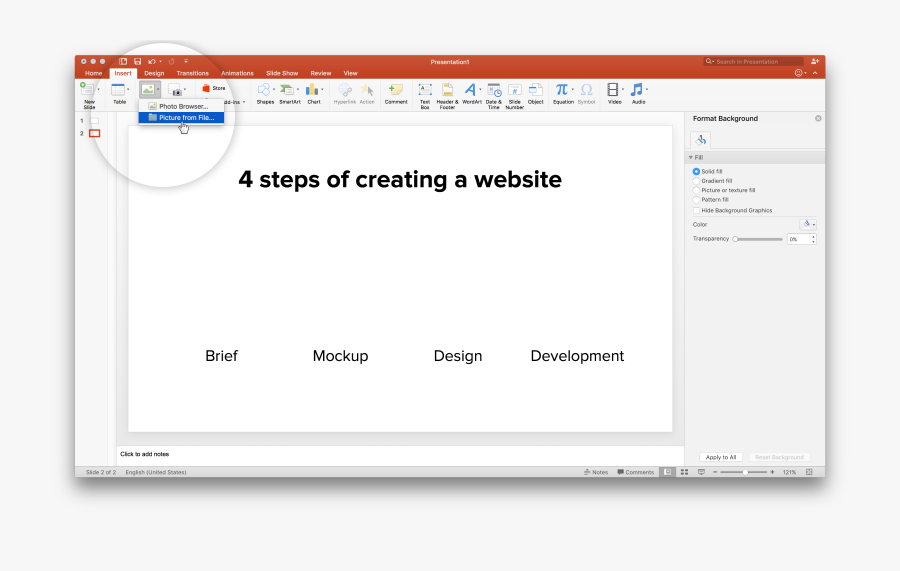
Task: Select slide 1 thumbnail
Action: [95, 121]
